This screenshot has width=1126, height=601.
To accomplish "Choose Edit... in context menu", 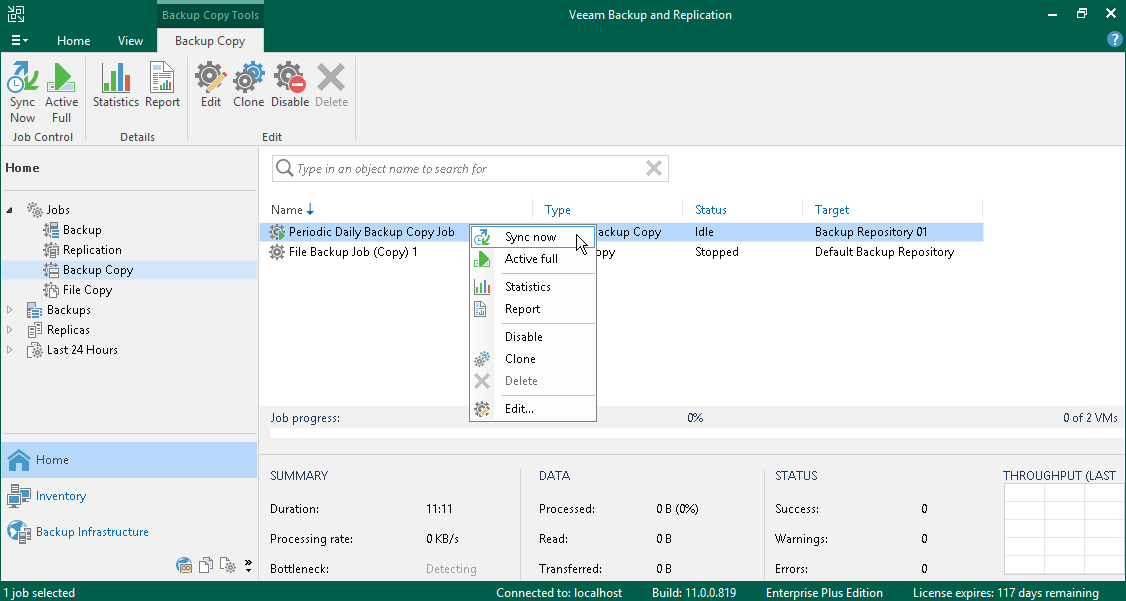I will [x=533, y=409].
